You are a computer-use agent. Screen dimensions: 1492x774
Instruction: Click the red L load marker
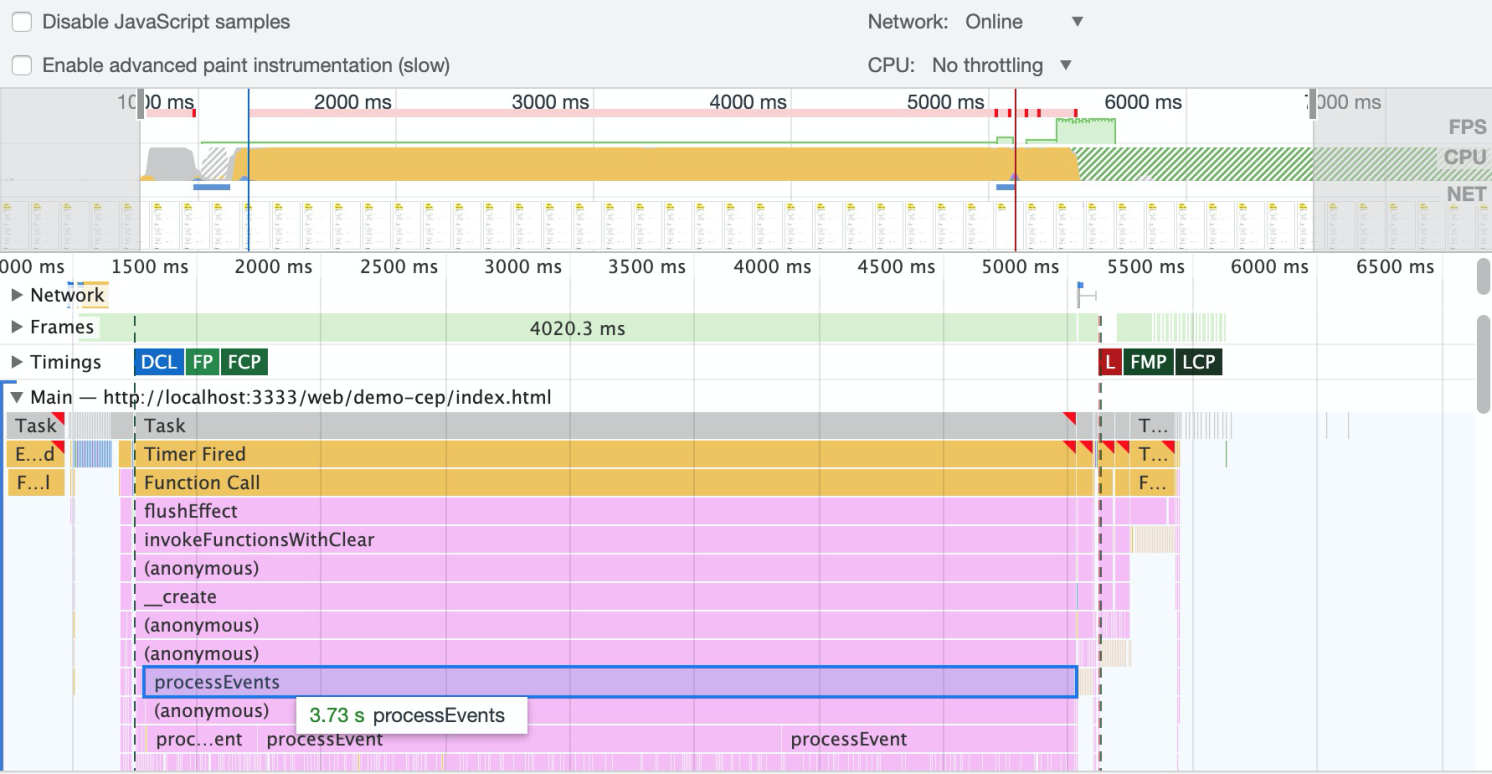coord(1109,362)
